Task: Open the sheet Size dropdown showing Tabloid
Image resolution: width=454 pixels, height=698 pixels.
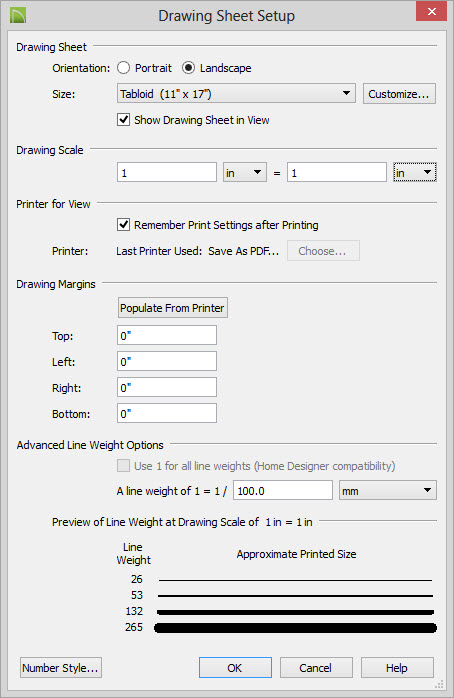Action: pyautogui.click(x=236, y=93)
